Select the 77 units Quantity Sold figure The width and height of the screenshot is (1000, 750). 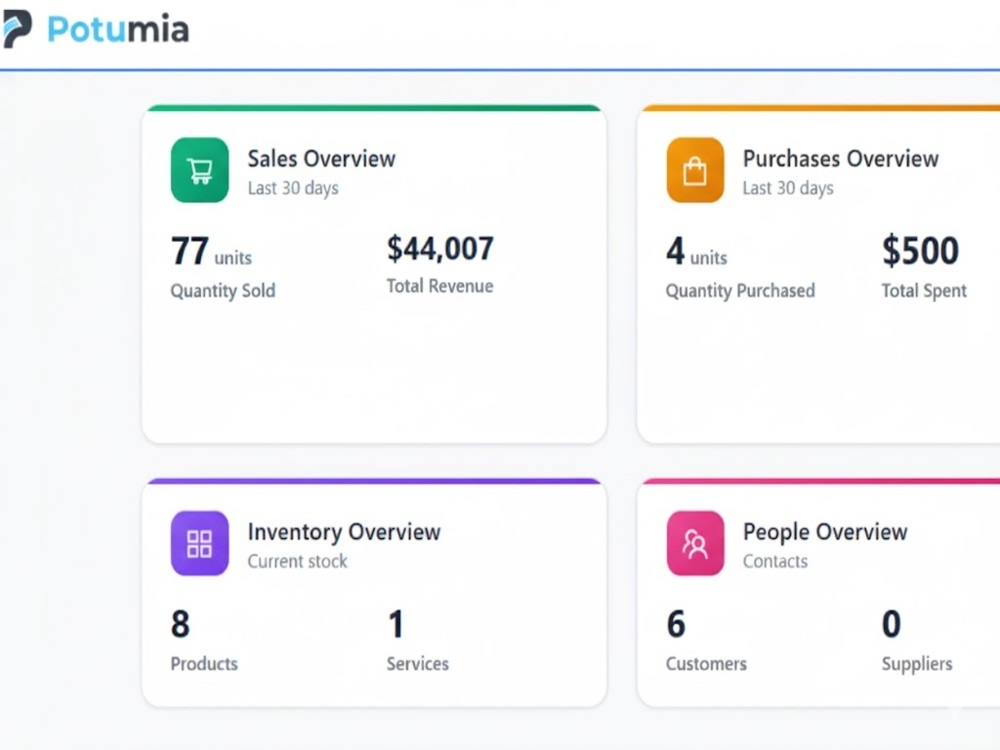click(x=211, y=251)
